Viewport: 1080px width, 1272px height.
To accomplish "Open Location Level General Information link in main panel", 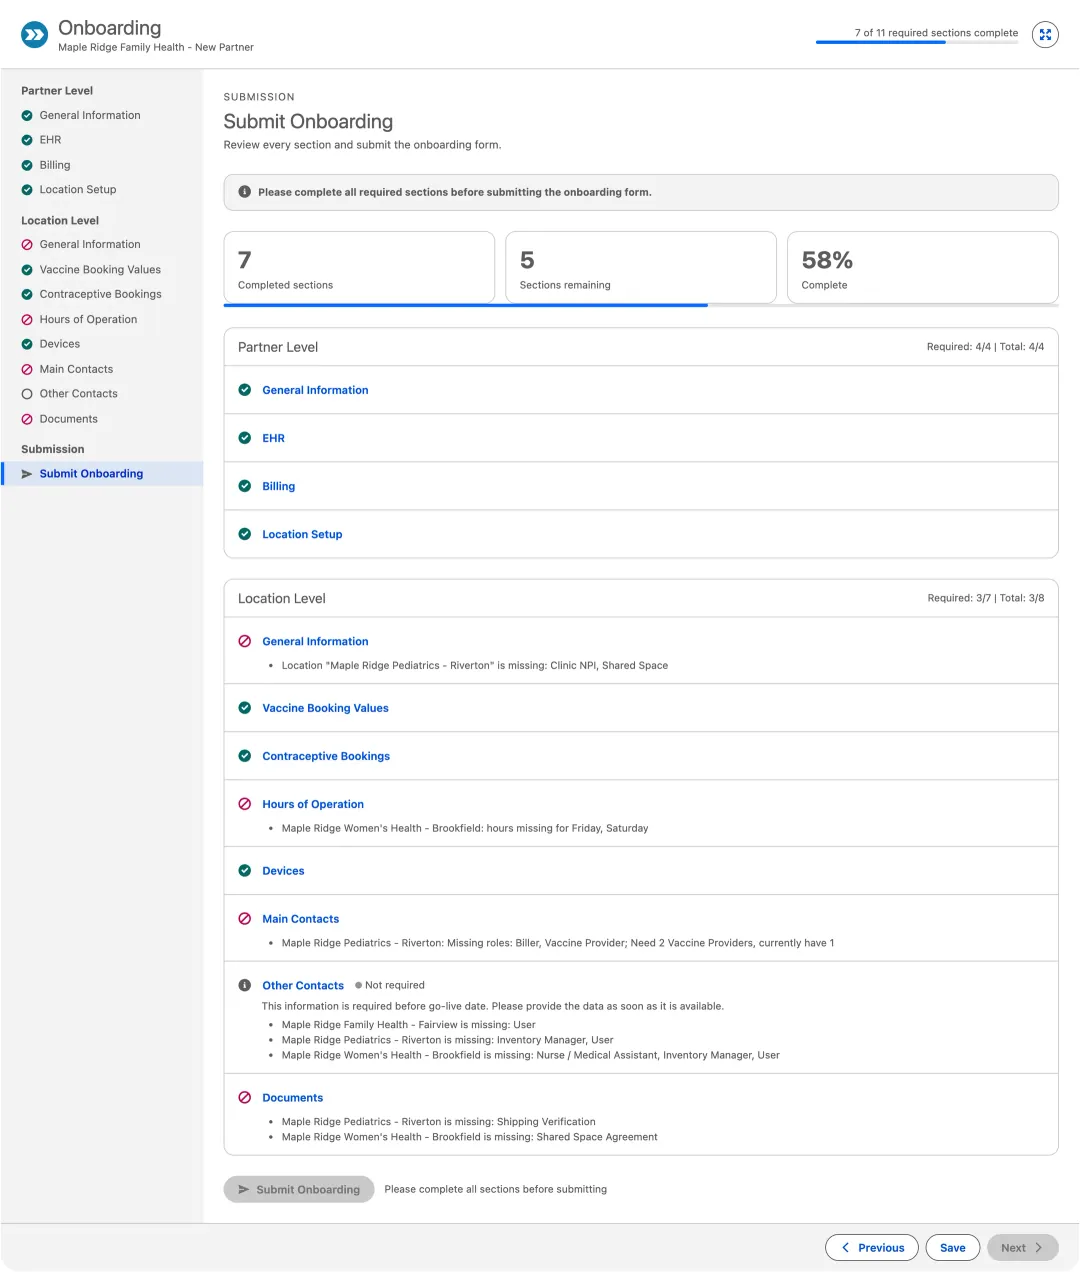I will pyautogui.click(x=315, y=642).
